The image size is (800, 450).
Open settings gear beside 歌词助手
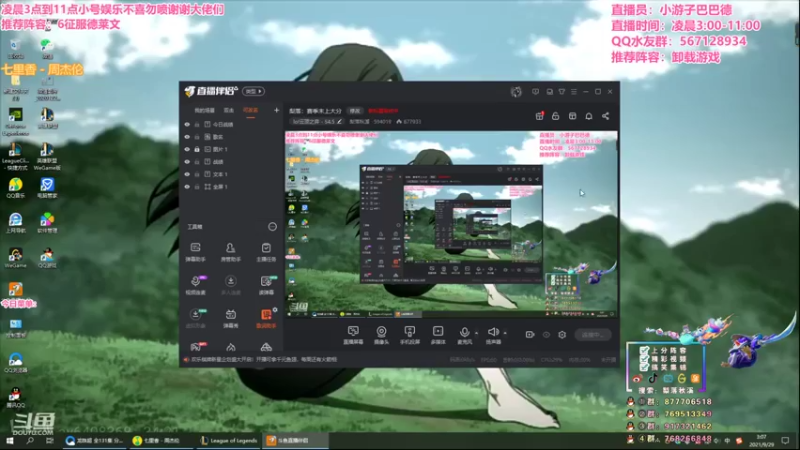275,310
